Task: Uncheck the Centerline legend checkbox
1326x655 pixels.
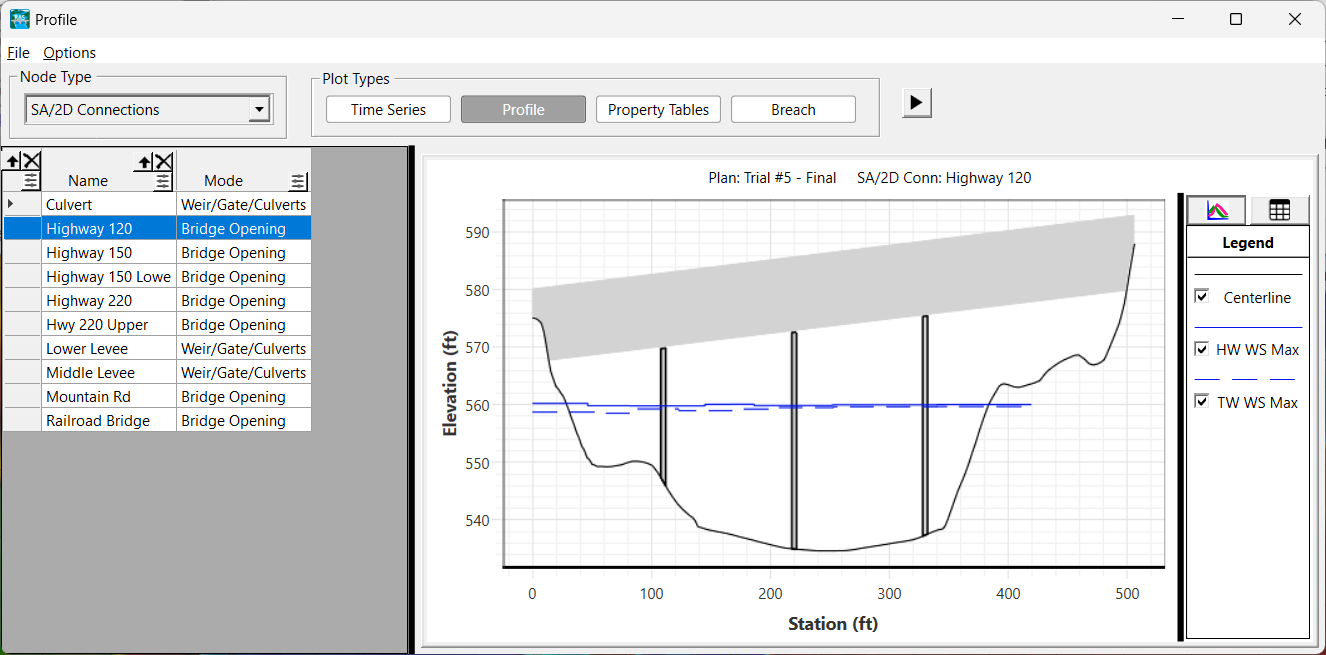Action: (x=1202, y=297)
